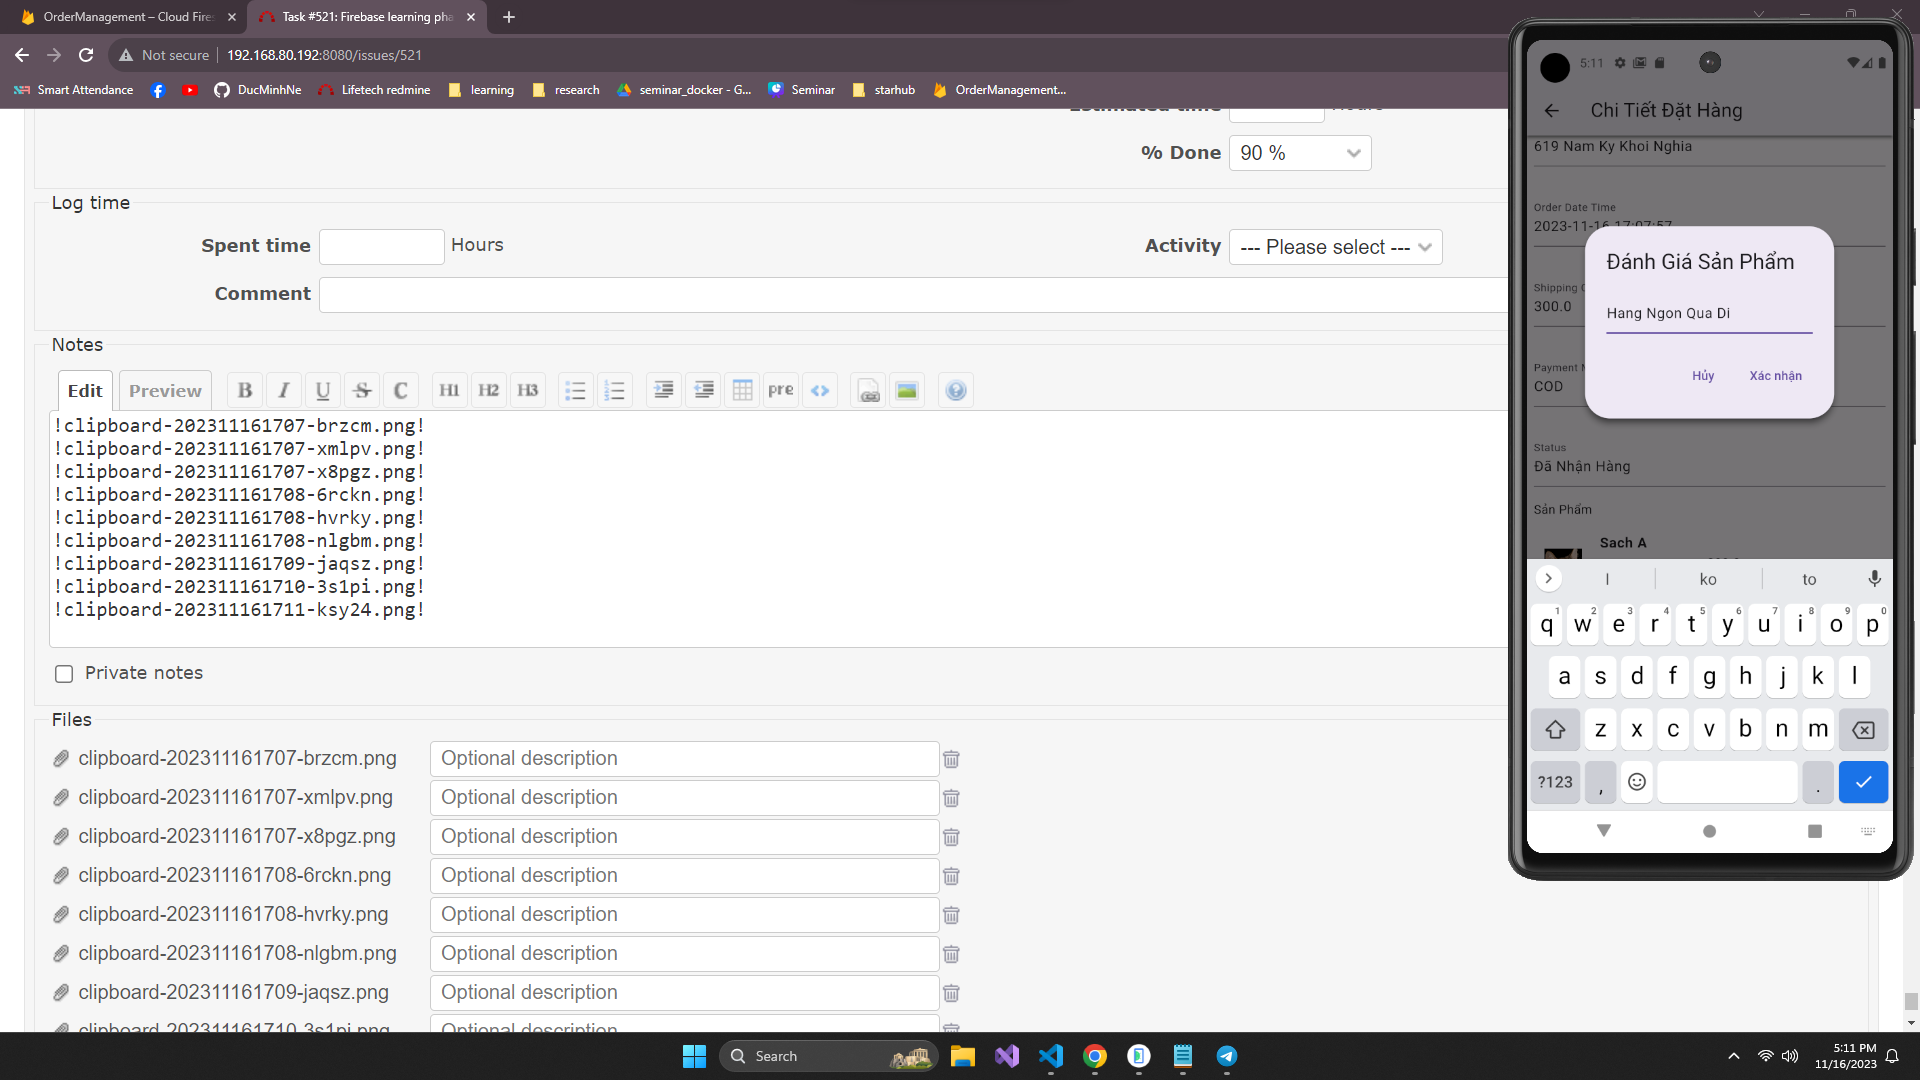Click the Spent time hours field
This screenshot has height=1080, width=1920.
pos(381,246)
